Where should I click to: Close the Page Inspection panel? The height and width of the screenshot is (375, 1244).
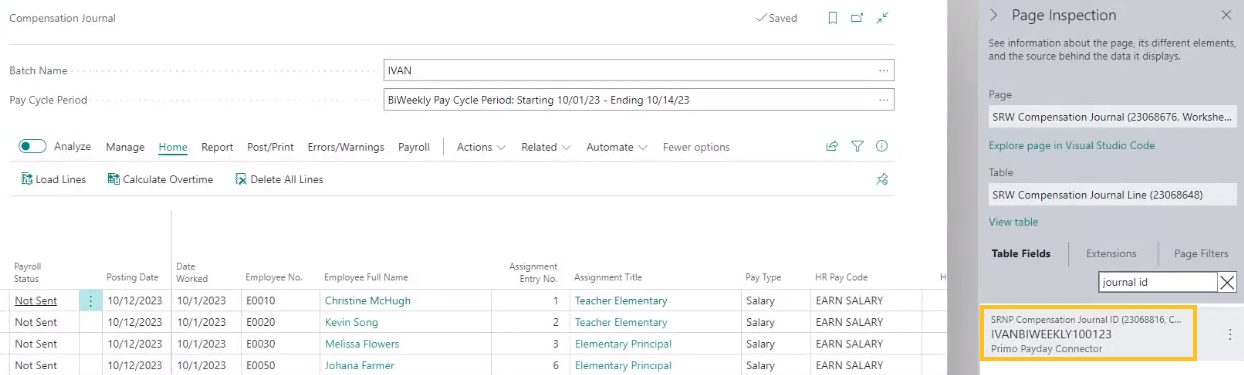pyautogui.click(x=1227, y=15)
